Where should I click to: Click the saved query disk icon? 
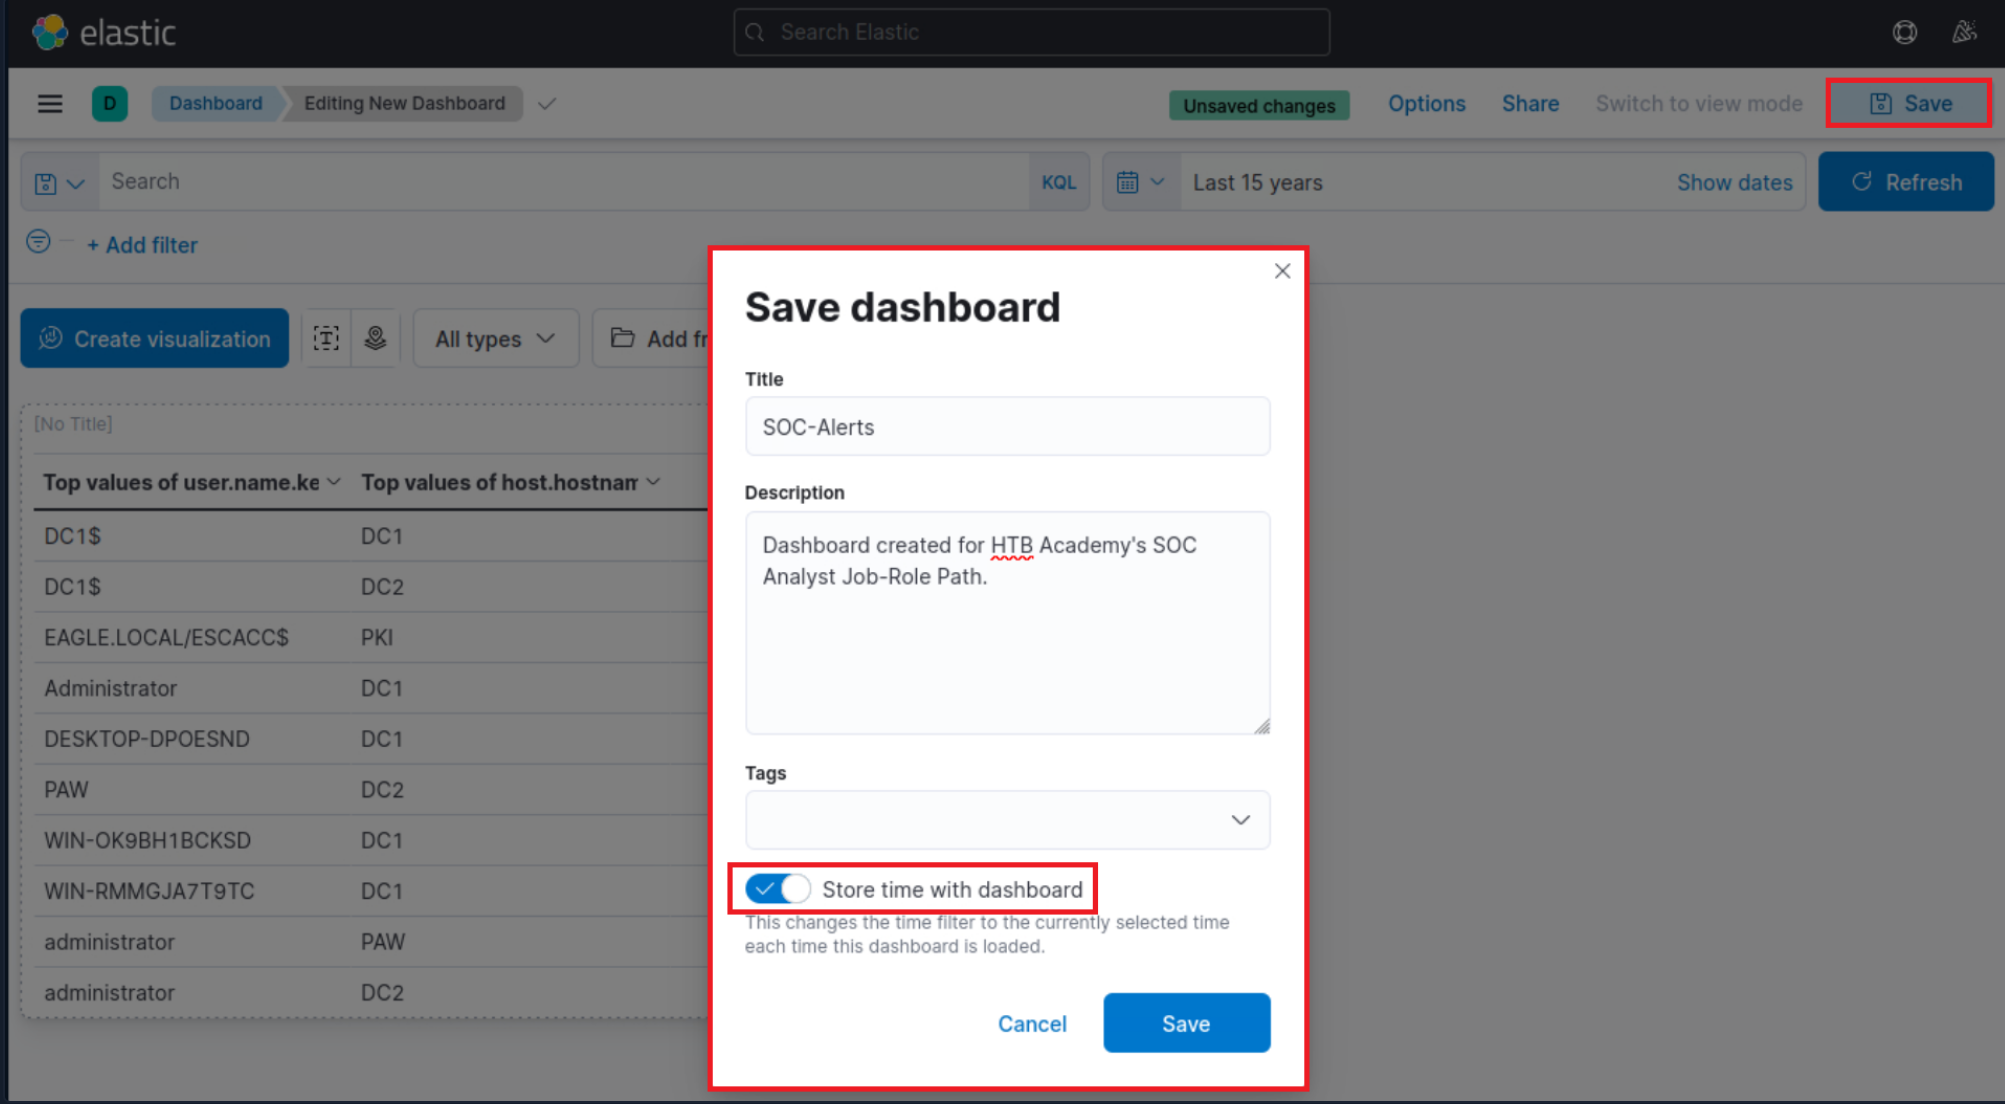(59, 183)
